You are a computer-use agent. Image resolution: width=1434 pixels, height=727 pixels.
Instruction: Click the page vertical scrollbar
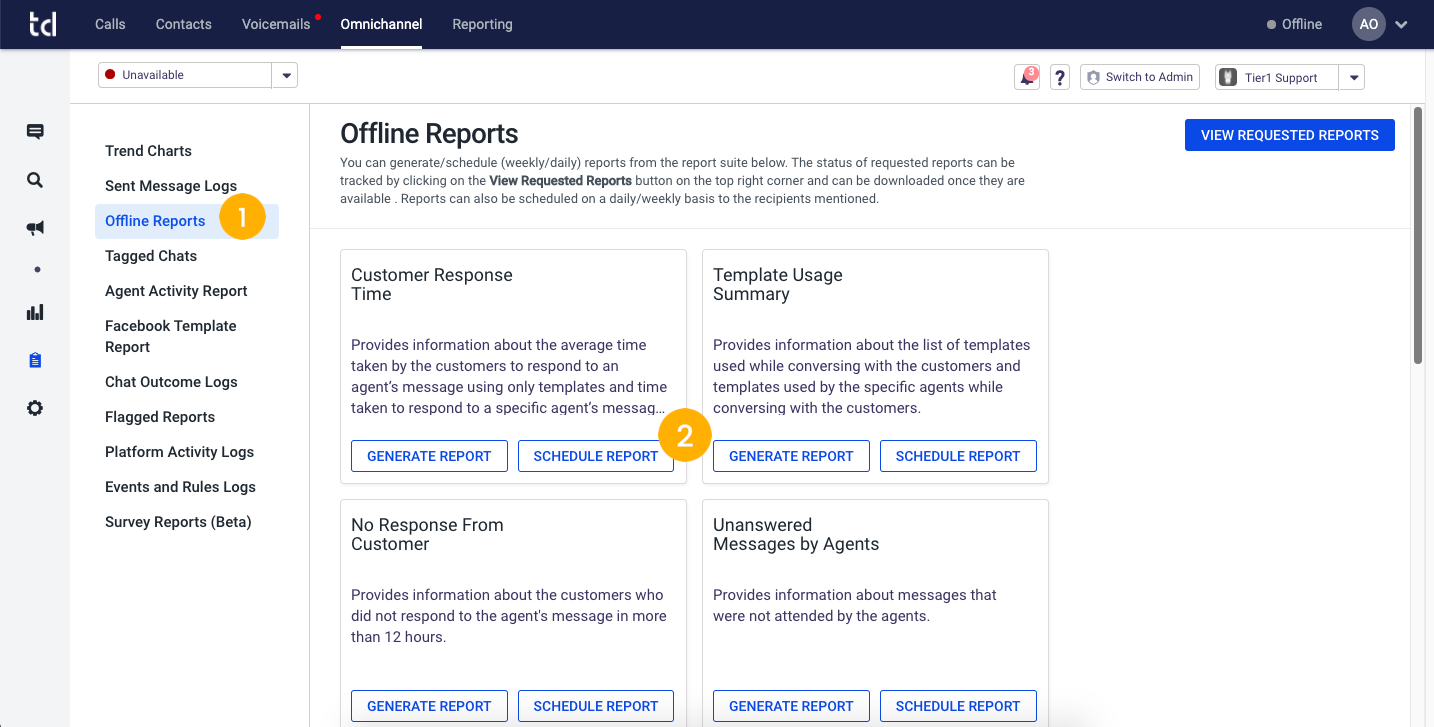(x=1418, y=235)
